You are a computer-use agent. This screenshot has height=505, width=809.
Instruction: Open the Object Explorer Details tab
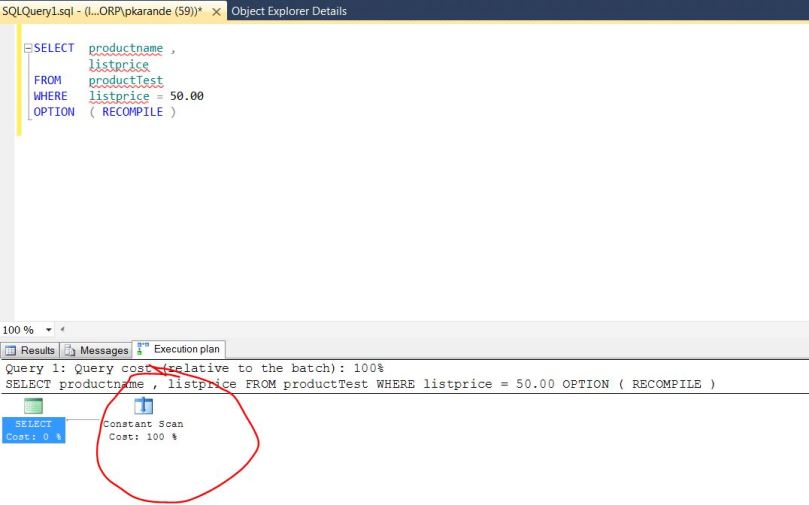pyautogui.click(x=289, y=11)
